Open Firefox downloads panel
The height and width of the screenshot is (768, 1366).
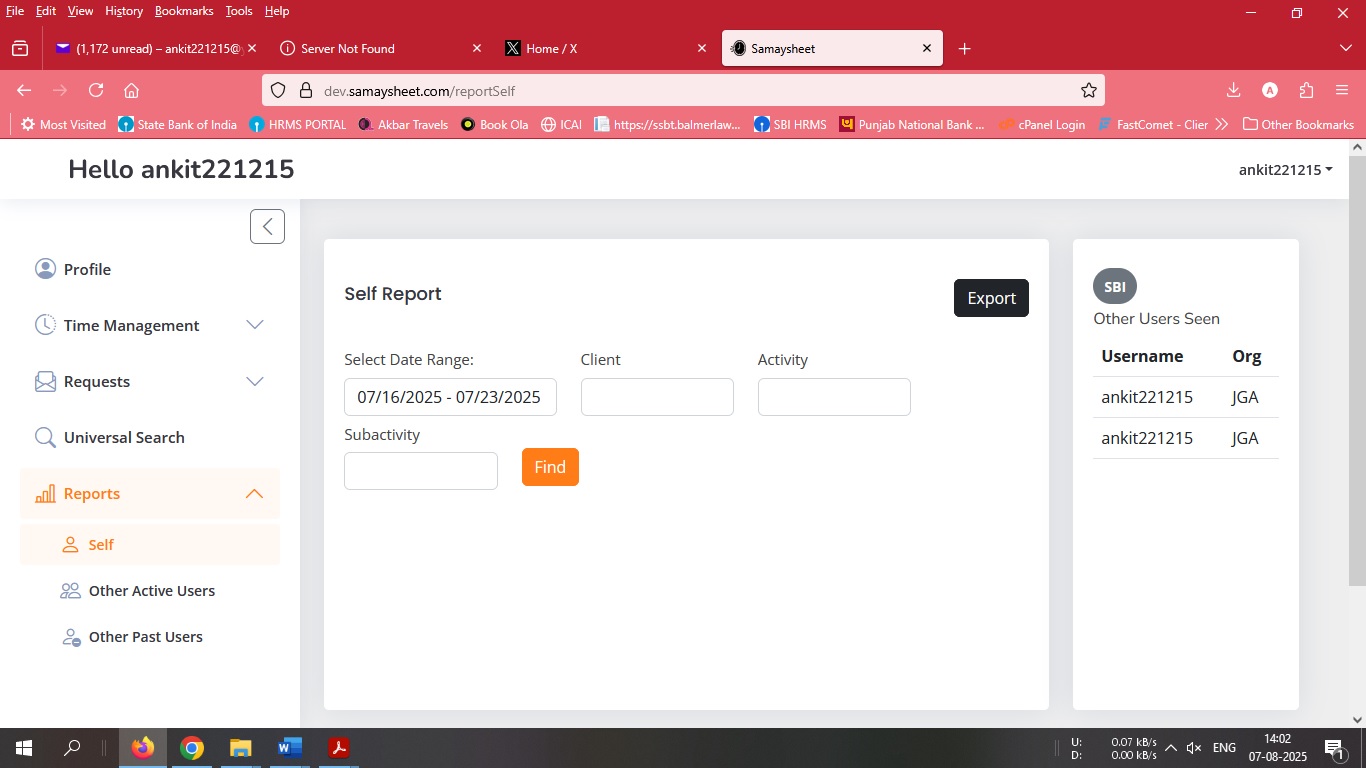click(x=1233, y=90)
